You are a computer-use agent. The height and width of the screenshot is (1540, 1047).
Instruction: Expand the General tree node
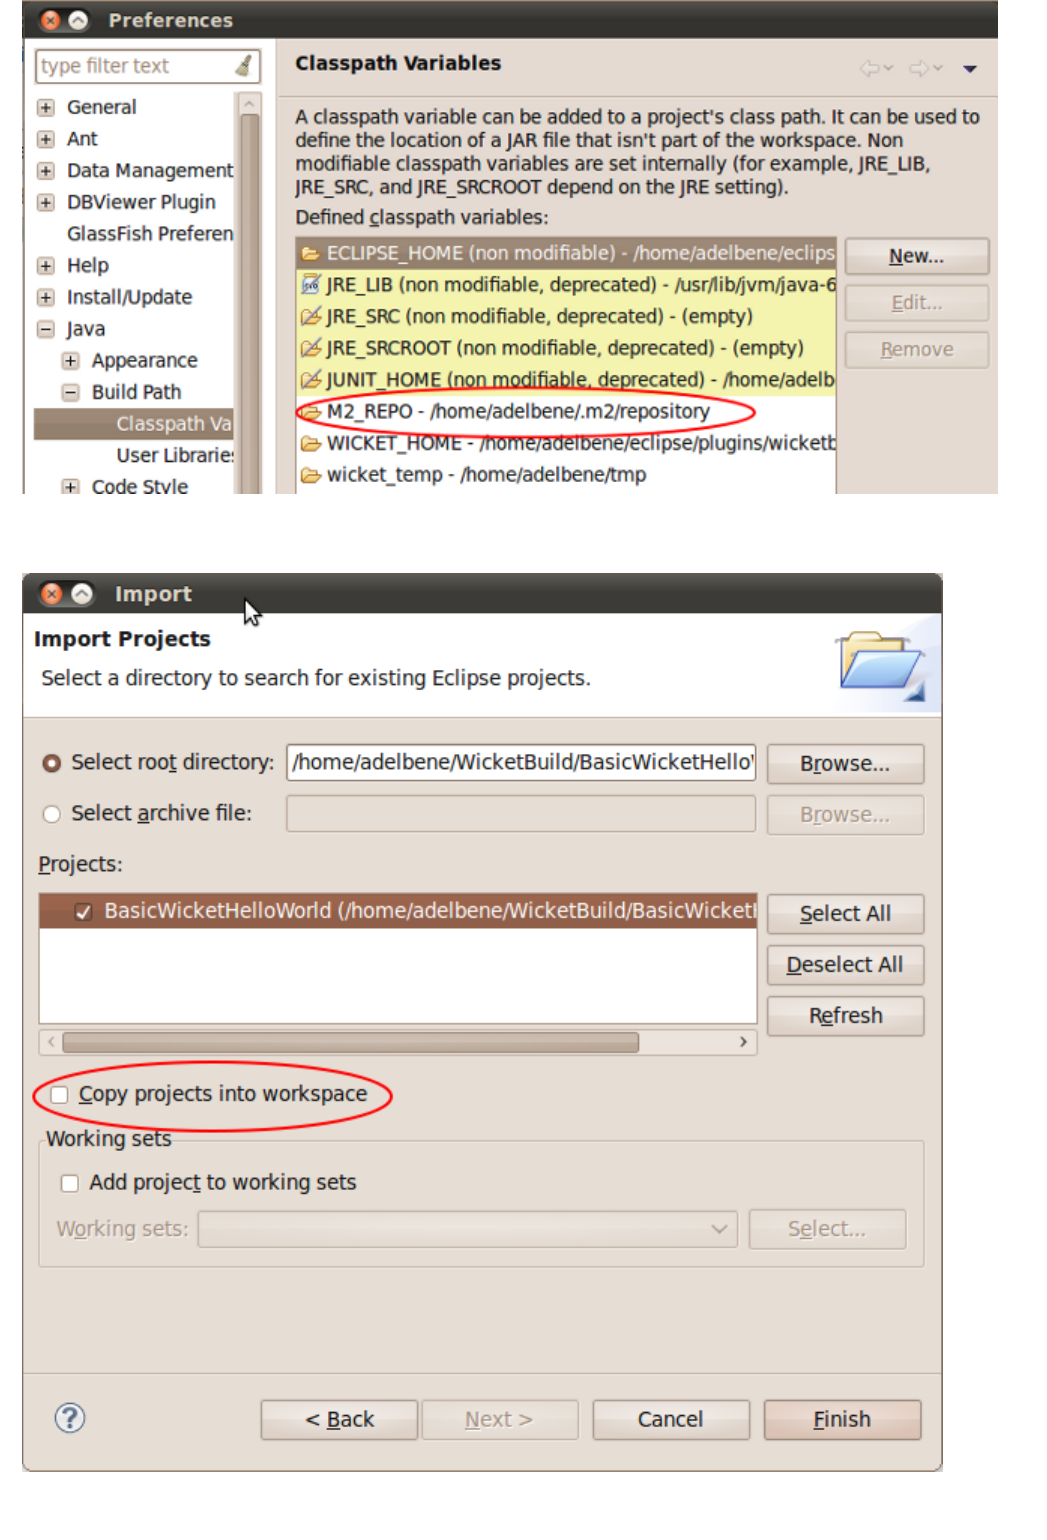pyautogui.click(x=46, y=107)
